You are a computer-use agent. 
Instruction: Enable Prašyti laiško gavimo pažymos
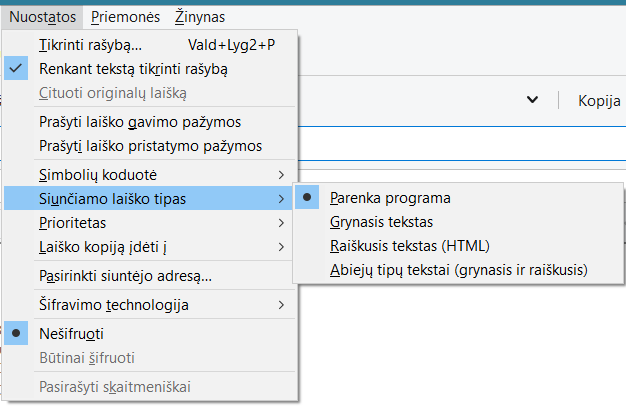[x=139, y=122]
